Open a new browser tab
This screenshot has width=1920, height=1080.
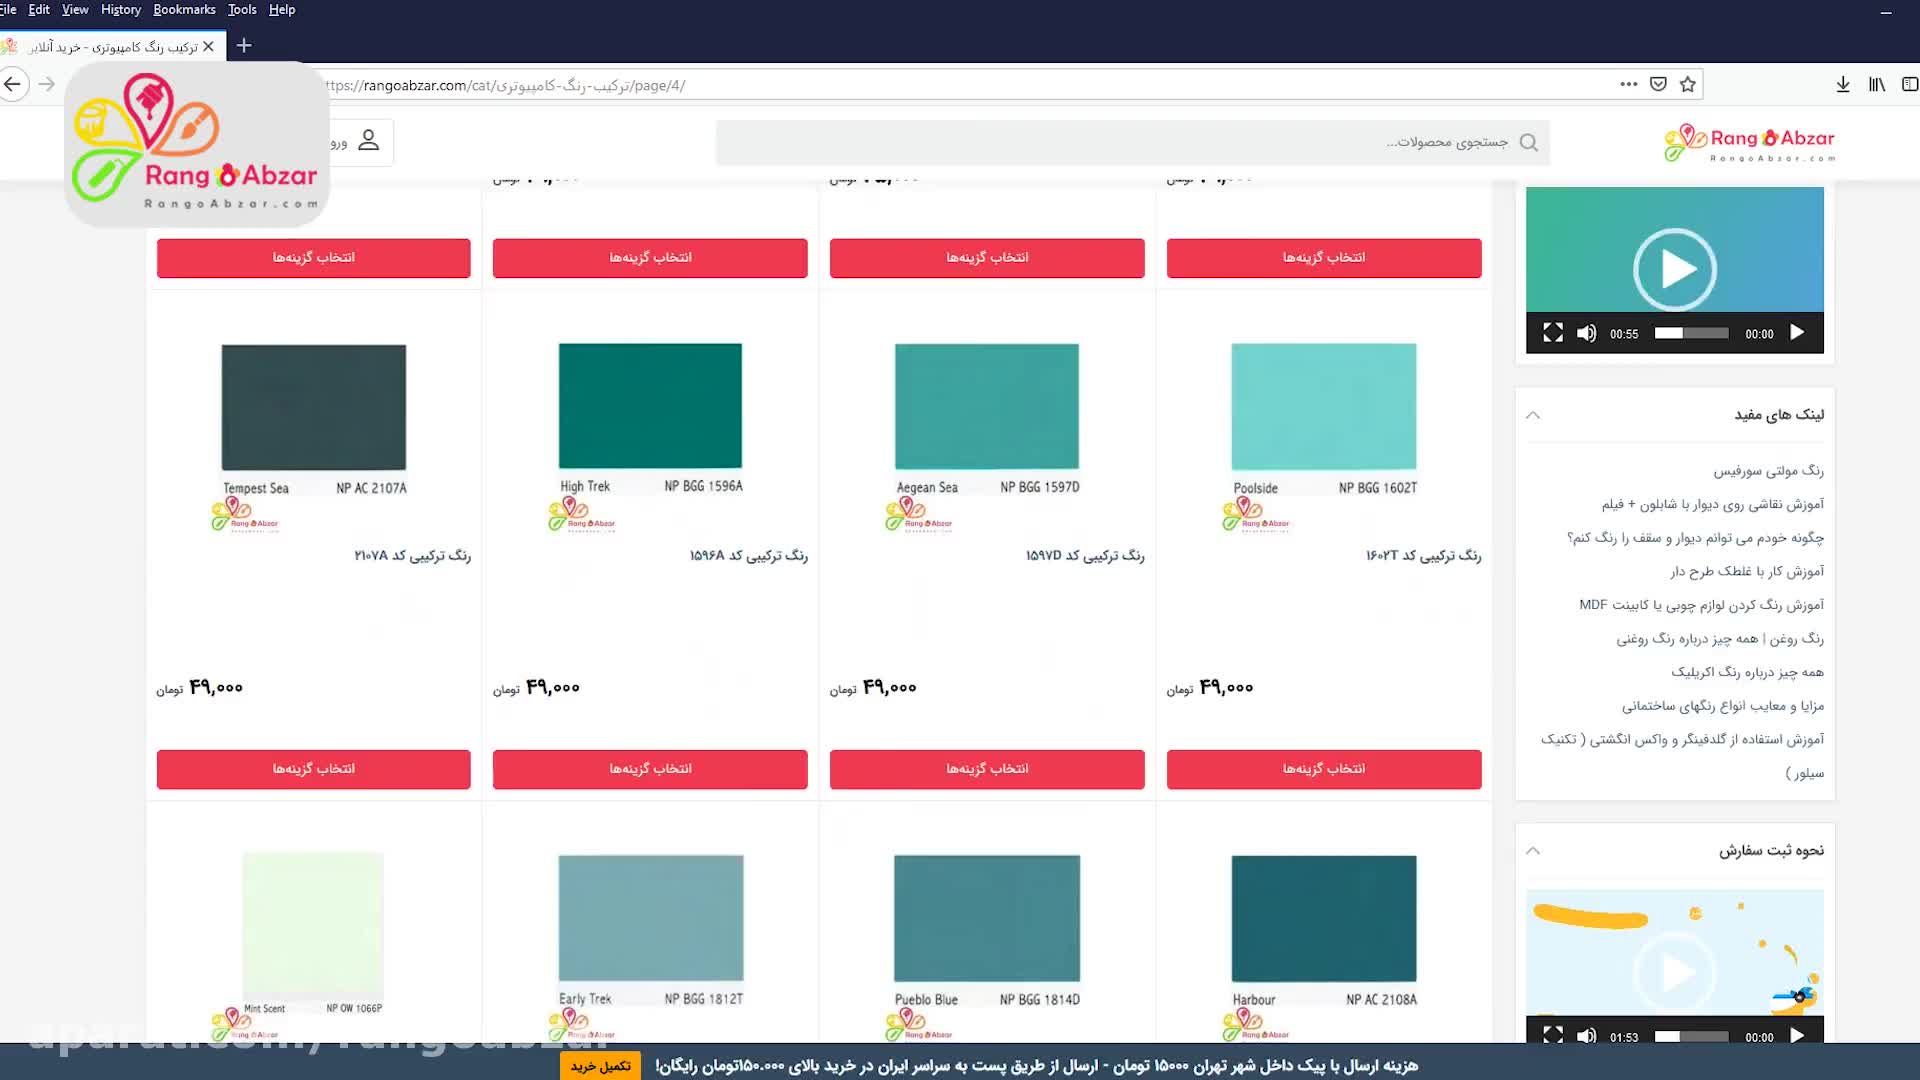pos(244,46)
